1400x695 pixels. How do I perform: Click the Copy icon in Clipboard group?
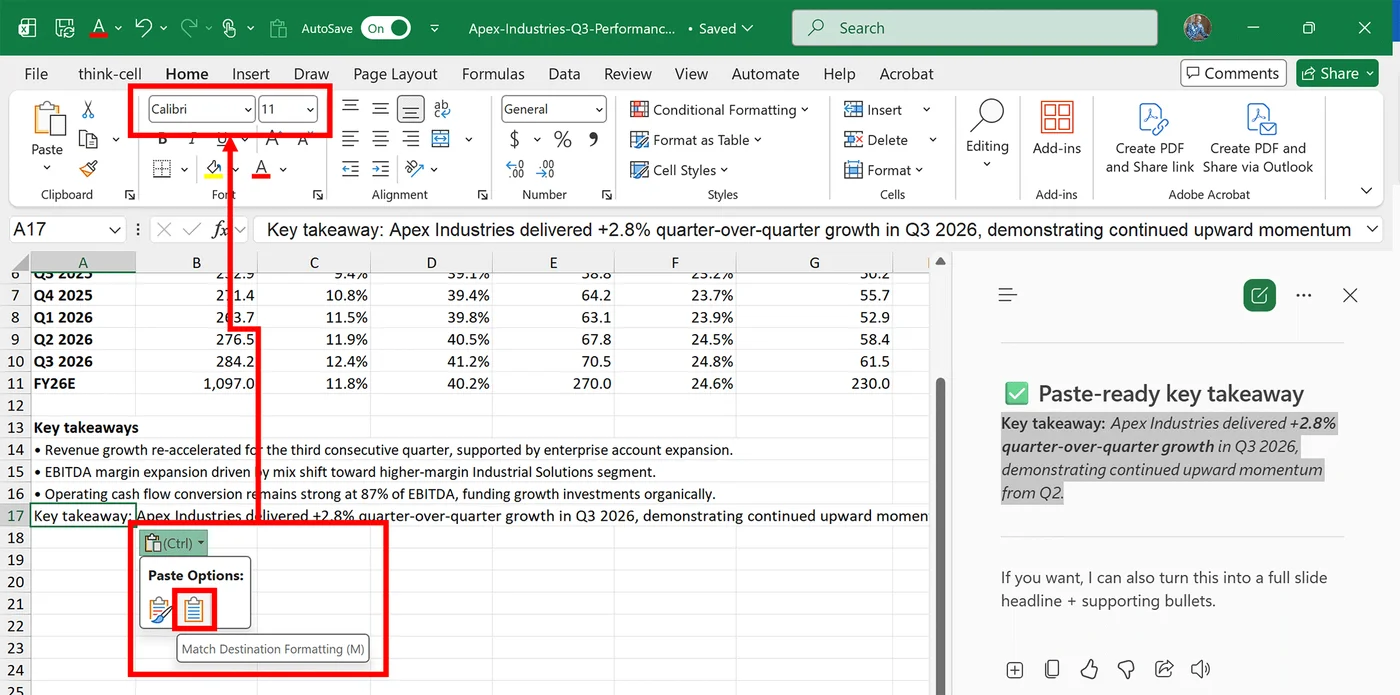point(88,139)
